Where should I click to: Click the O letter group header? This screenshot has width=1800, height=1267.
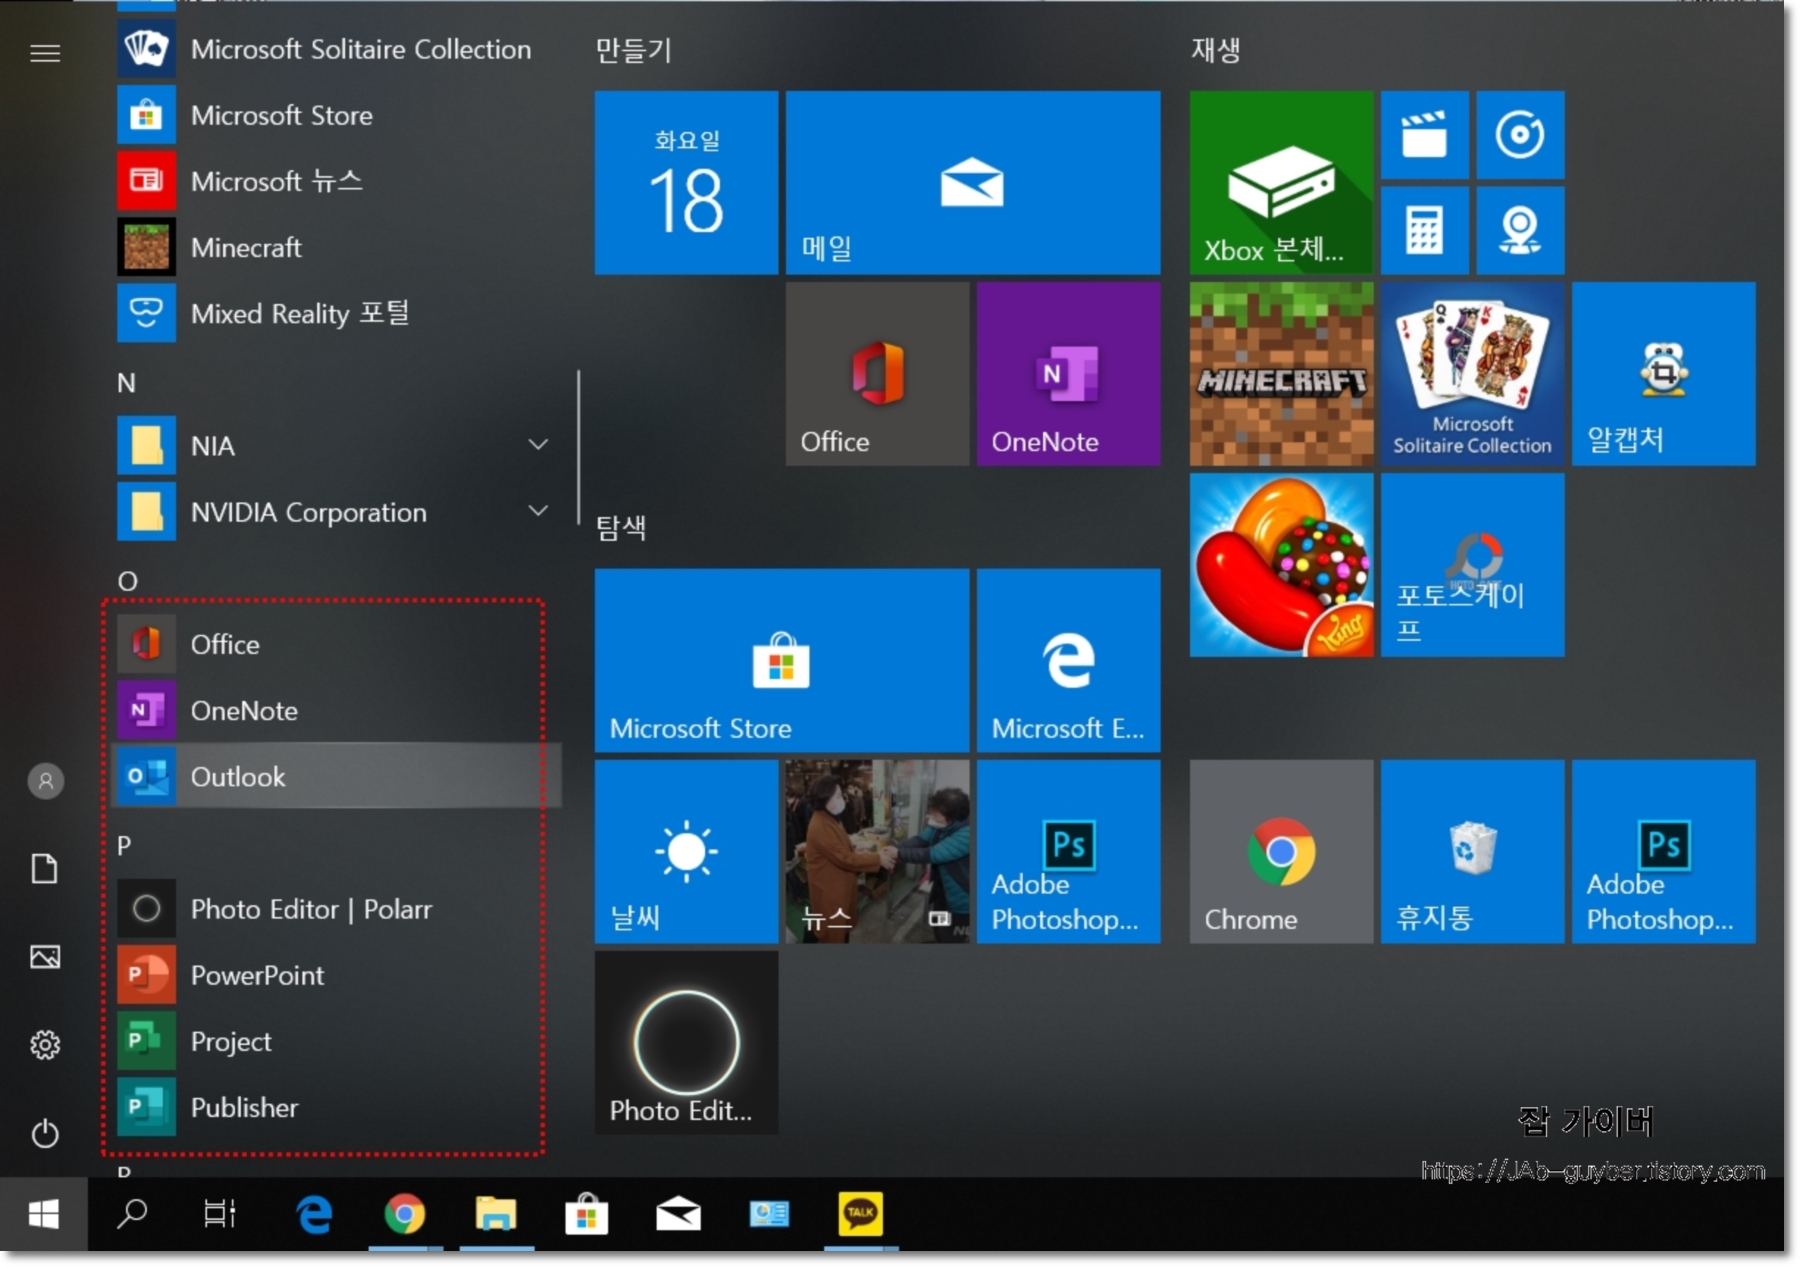(x=127, y=581)
